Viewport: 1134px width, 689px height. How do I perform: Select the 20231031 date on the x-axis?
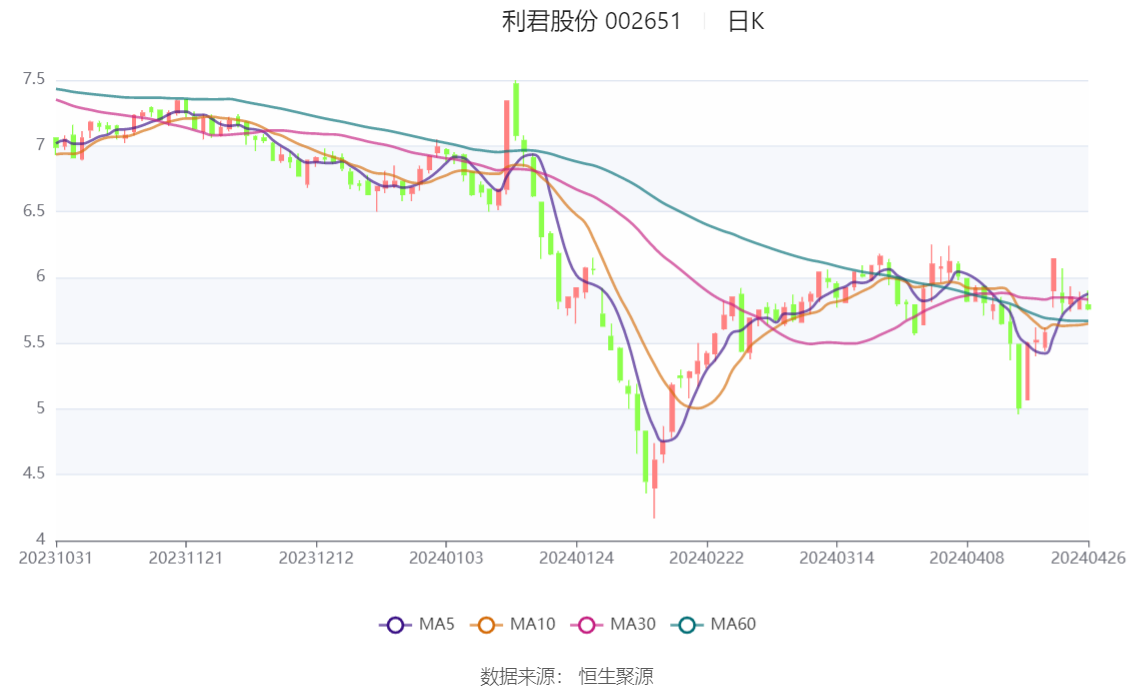56,557
